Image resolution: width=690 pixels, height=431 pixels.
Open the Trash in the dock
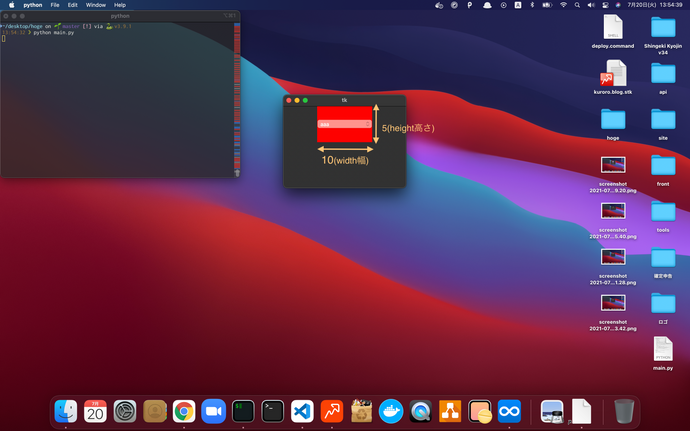coord(624,410)
